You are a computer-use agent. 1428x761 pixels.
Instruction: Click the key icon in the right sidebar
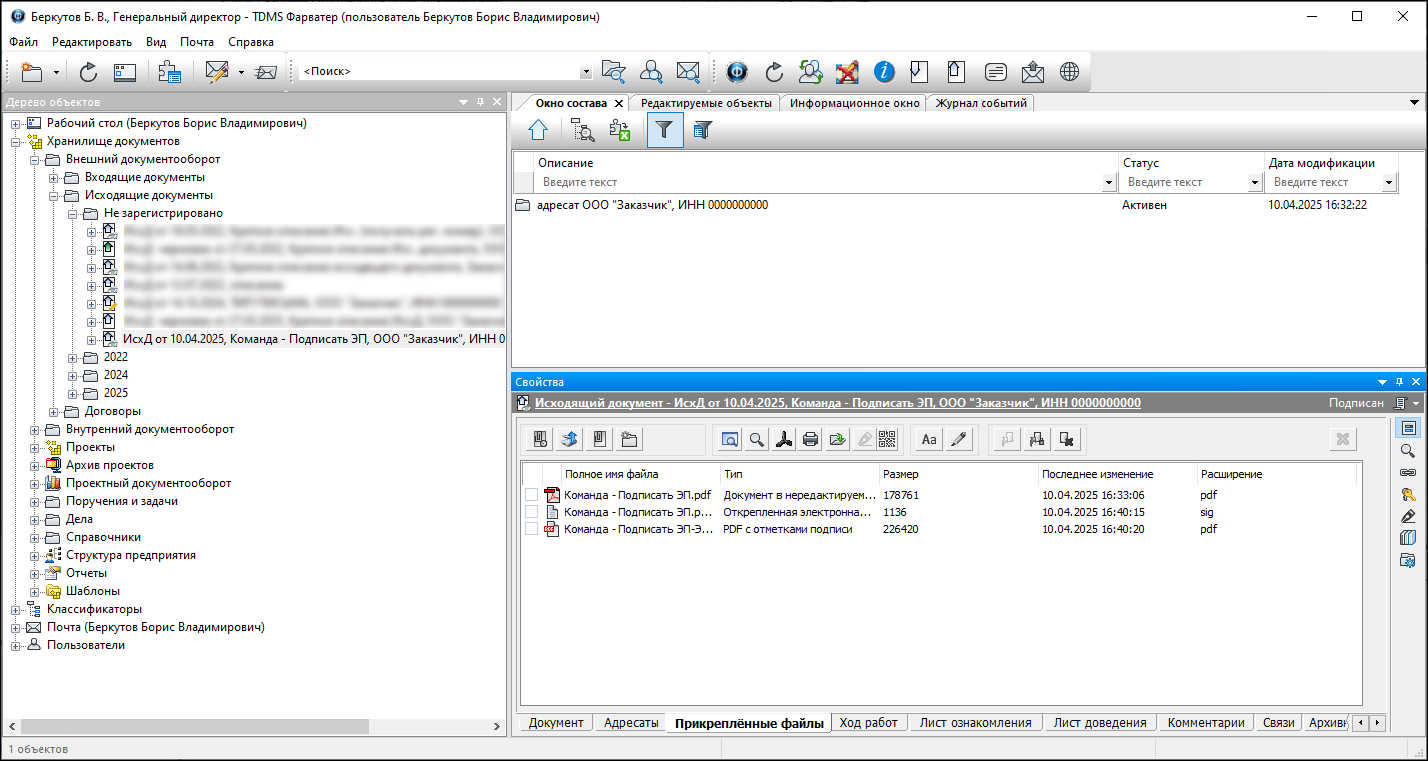tap(1408, 494)
